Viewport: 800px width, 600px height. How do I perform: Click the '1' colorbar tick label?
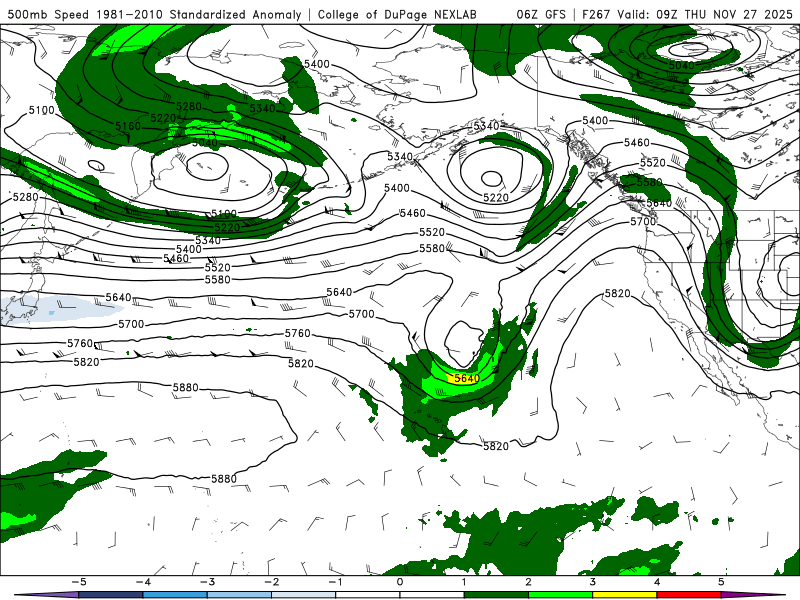click(x=464, y=582)
